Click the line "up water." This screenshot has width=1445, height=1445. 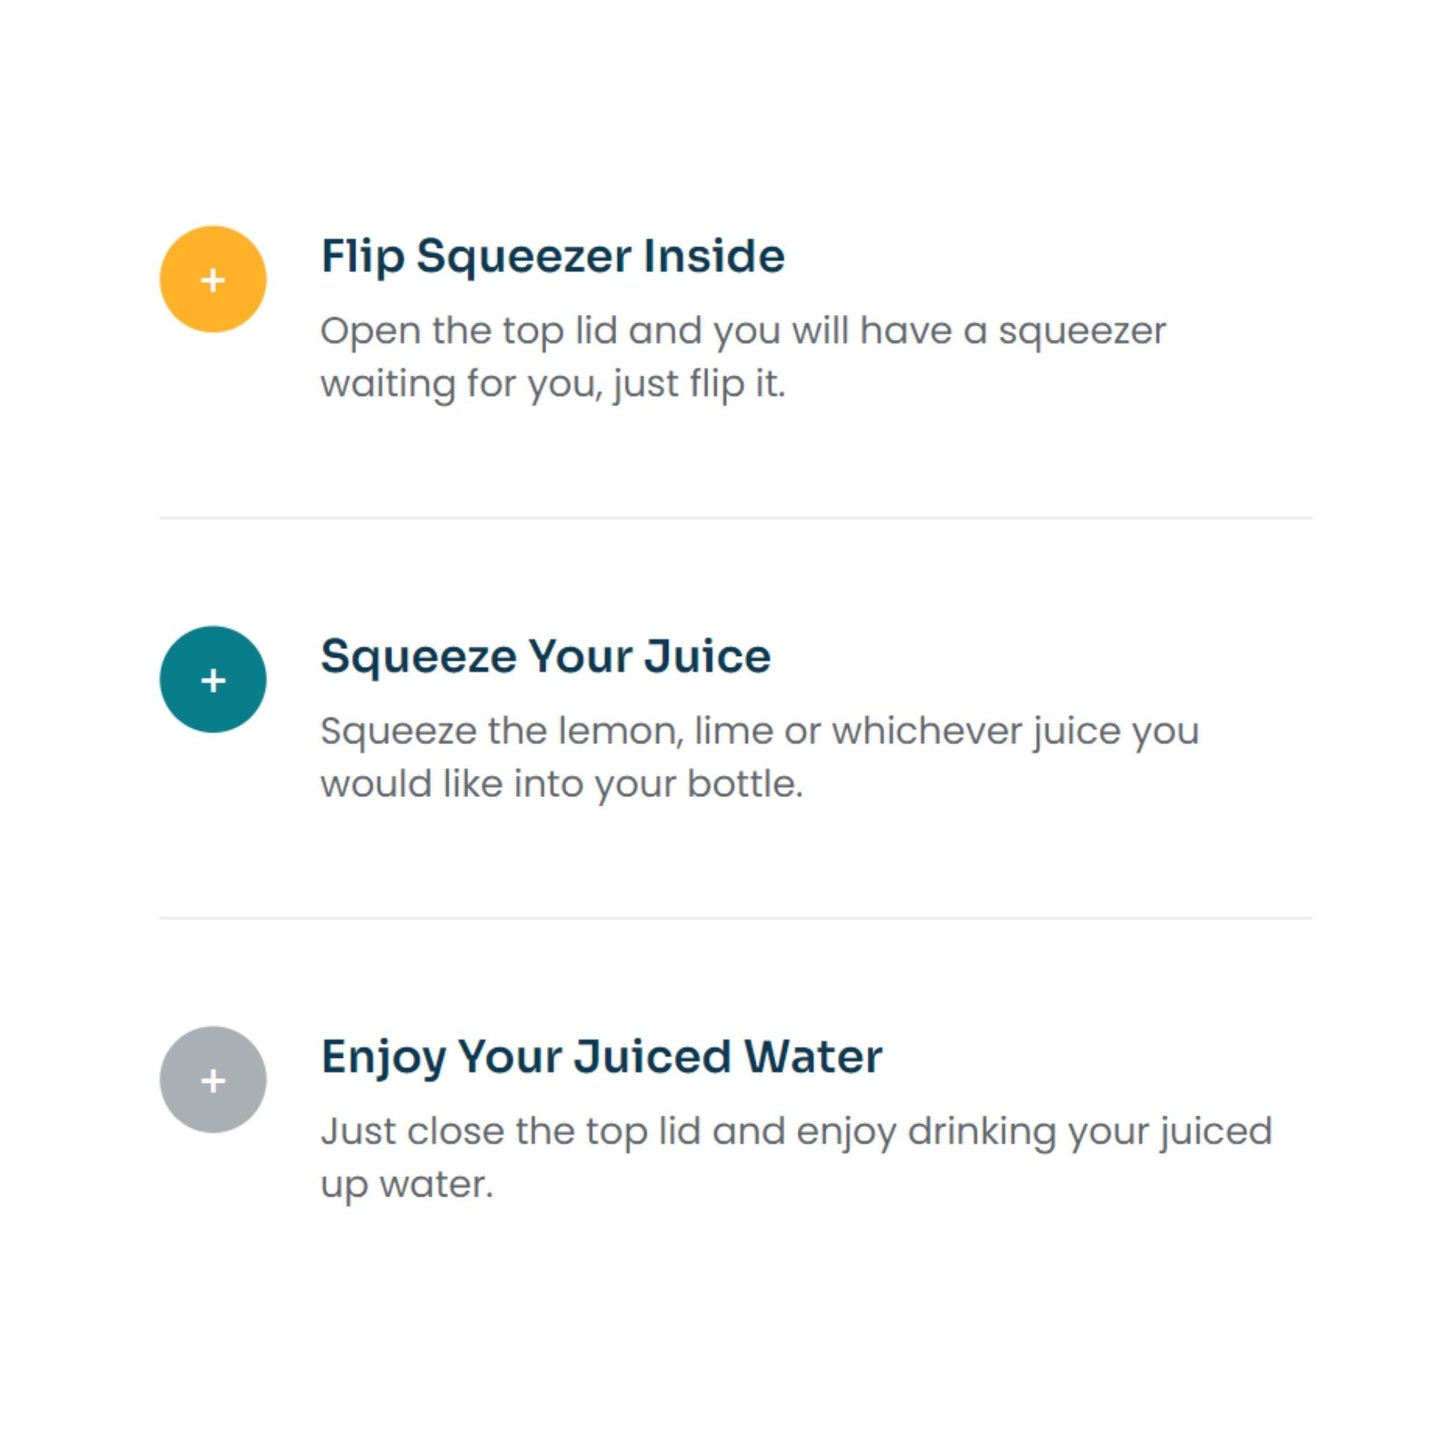[x=406, y=1185]
